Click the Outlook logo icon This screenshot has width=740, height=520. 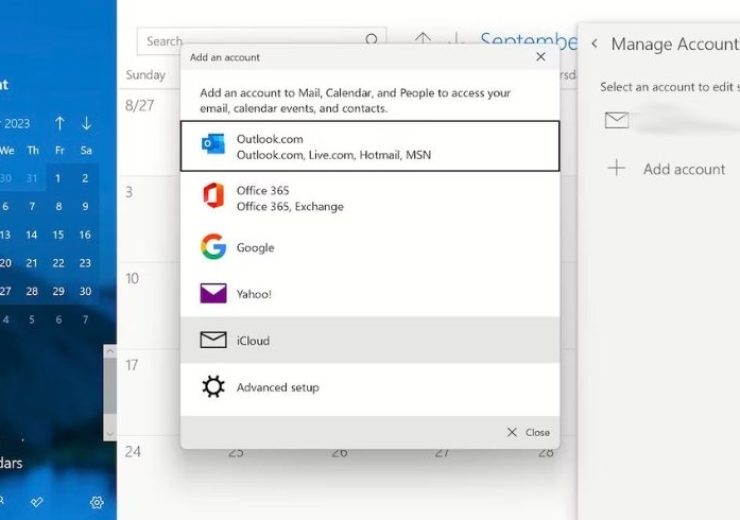(213, 143)
